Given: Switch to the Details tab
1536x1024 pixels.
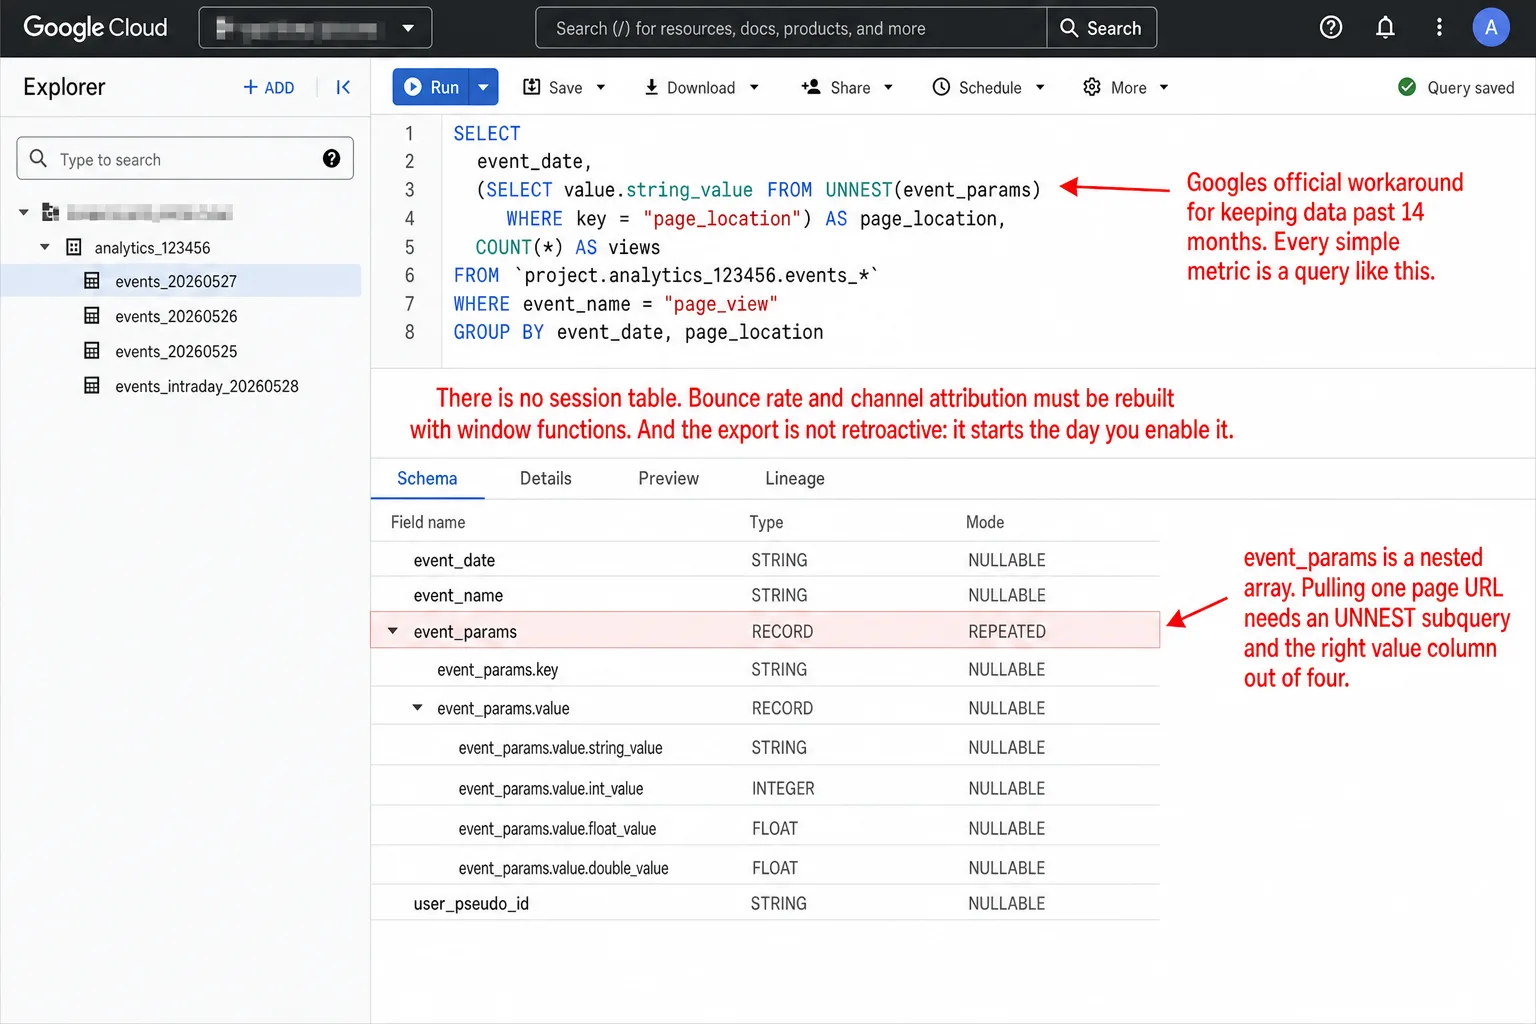Looking at the screenshot, I should point(546,478).
